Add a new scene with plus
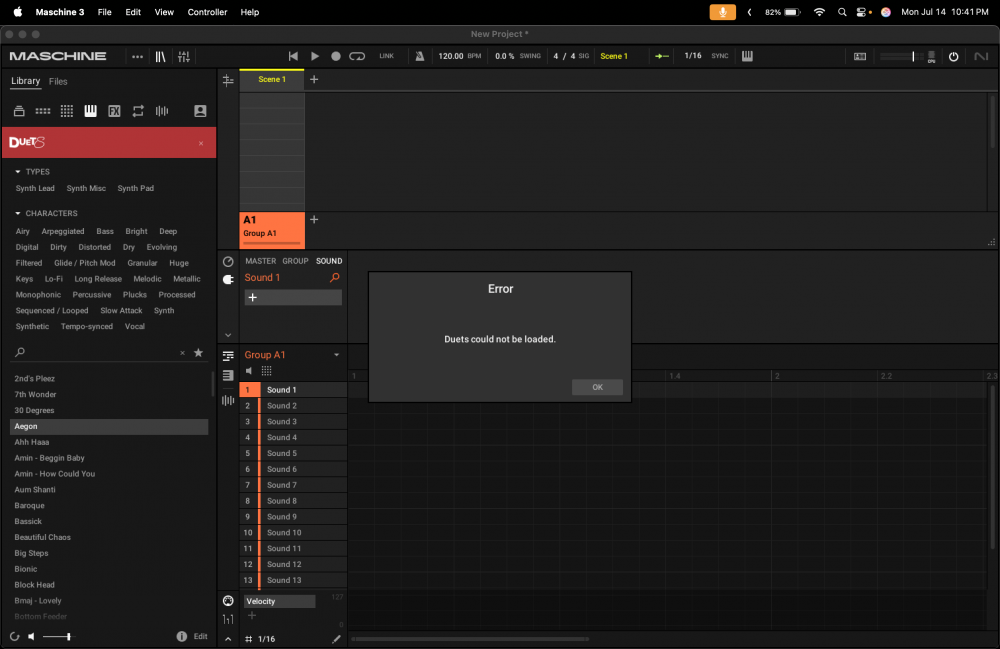Viewport: 1000px width, 649px height. click(x=314, y=80)
